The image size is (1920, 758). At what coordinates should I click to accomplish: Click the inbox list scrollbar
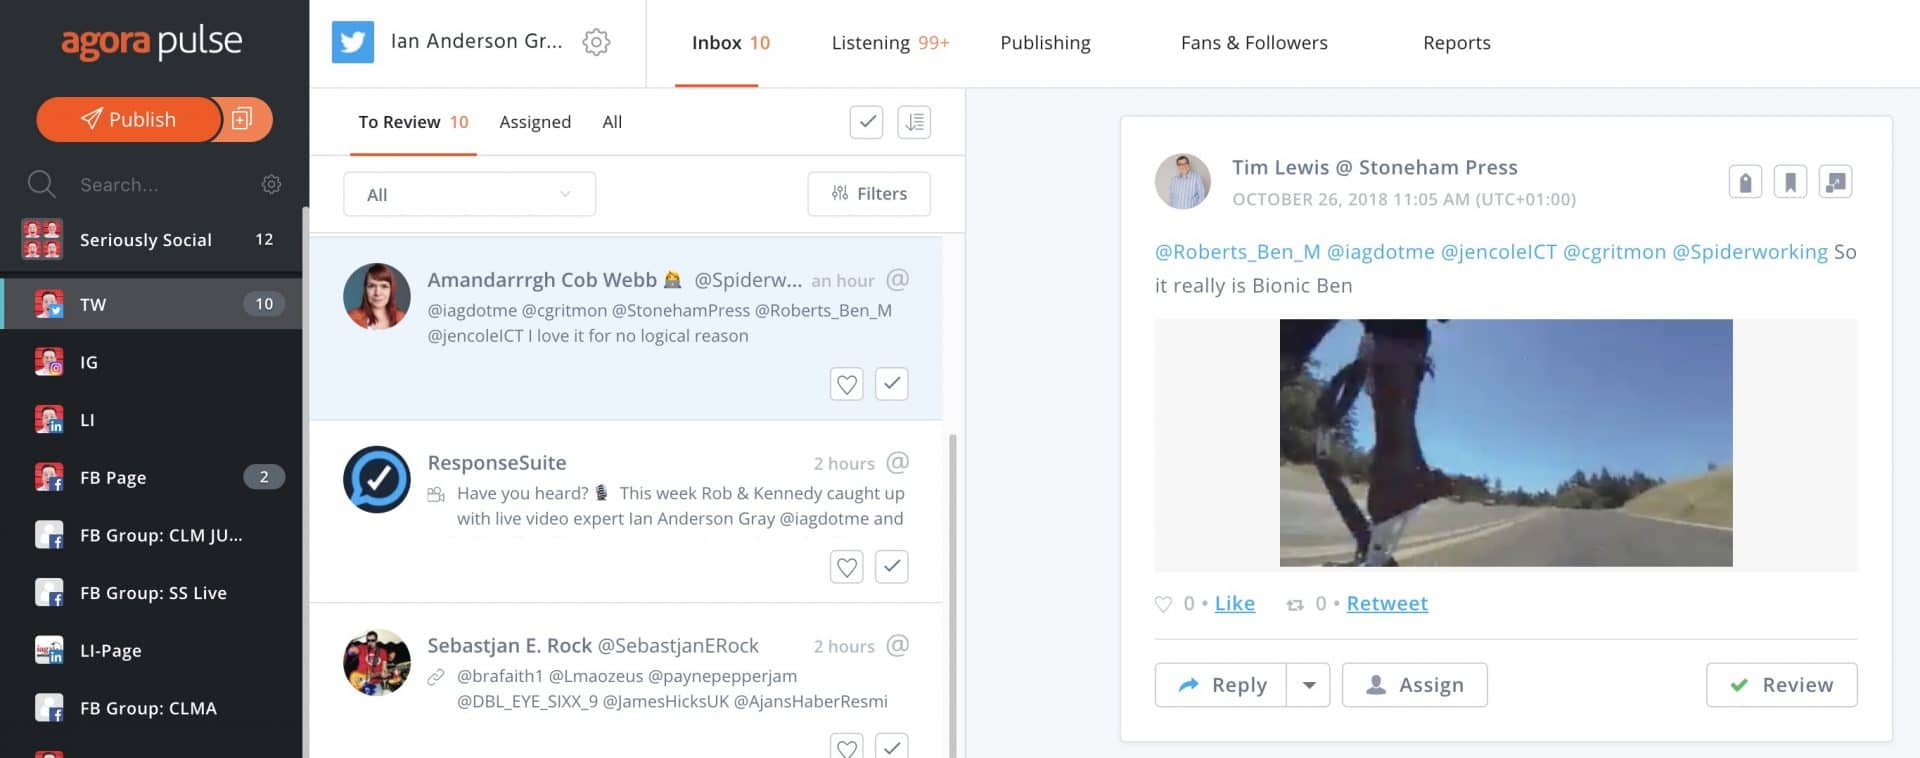953,595
